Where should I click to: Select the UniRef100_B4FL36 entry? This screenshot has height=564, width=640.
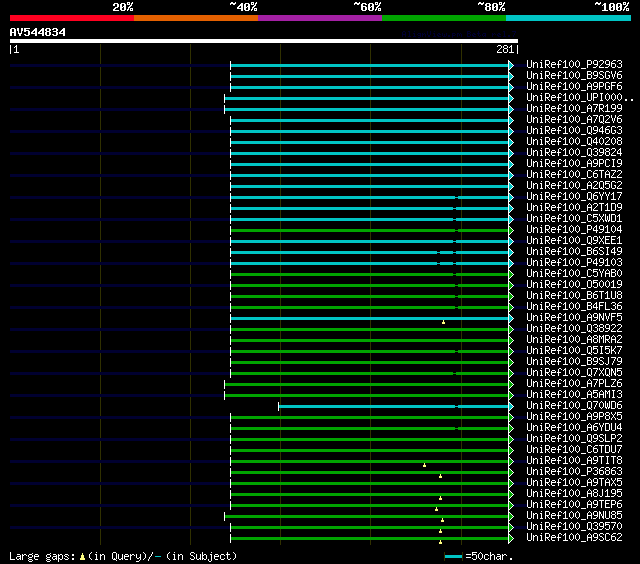574,307
